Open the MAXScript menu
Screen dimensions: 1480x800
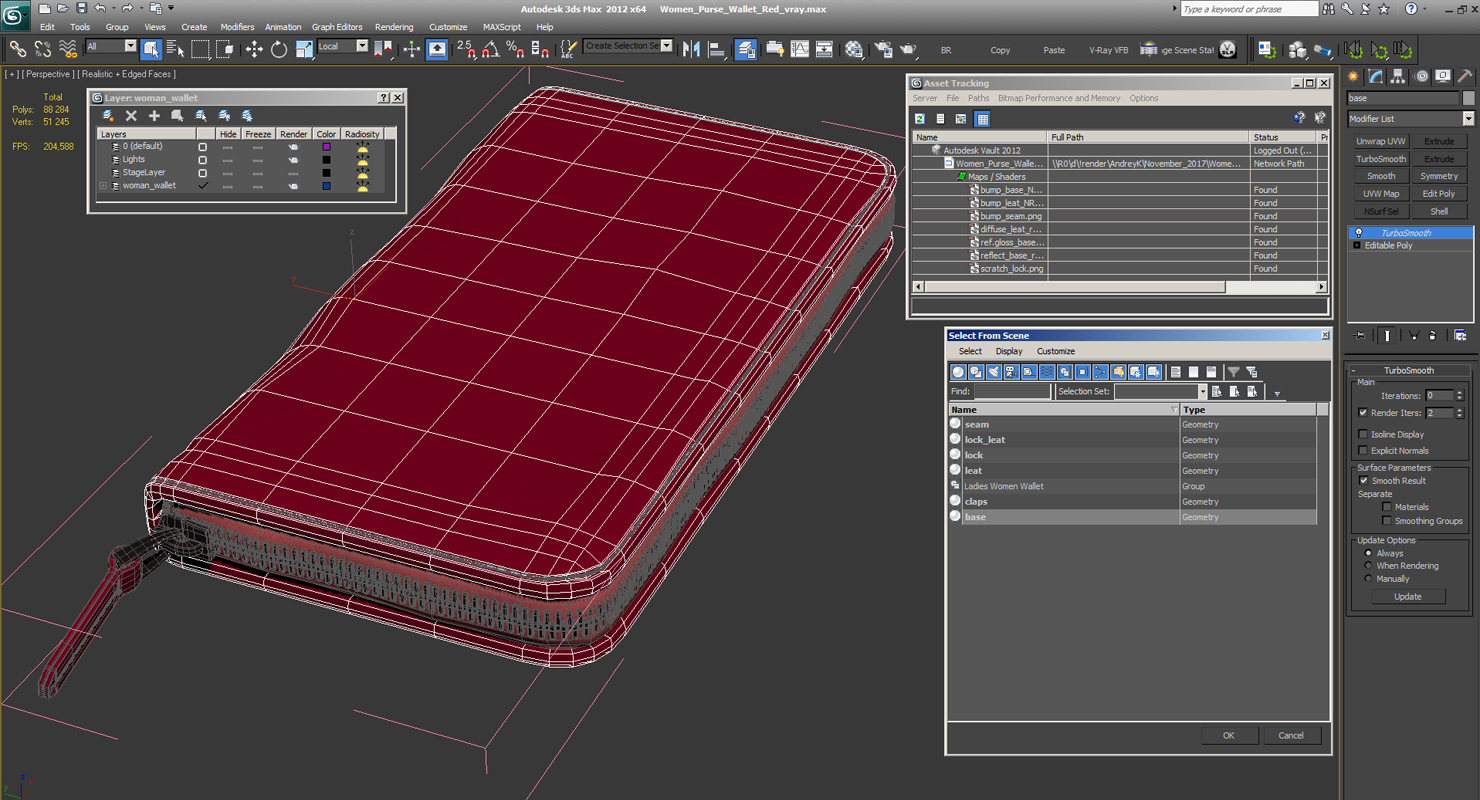click(x=501, y=27)
